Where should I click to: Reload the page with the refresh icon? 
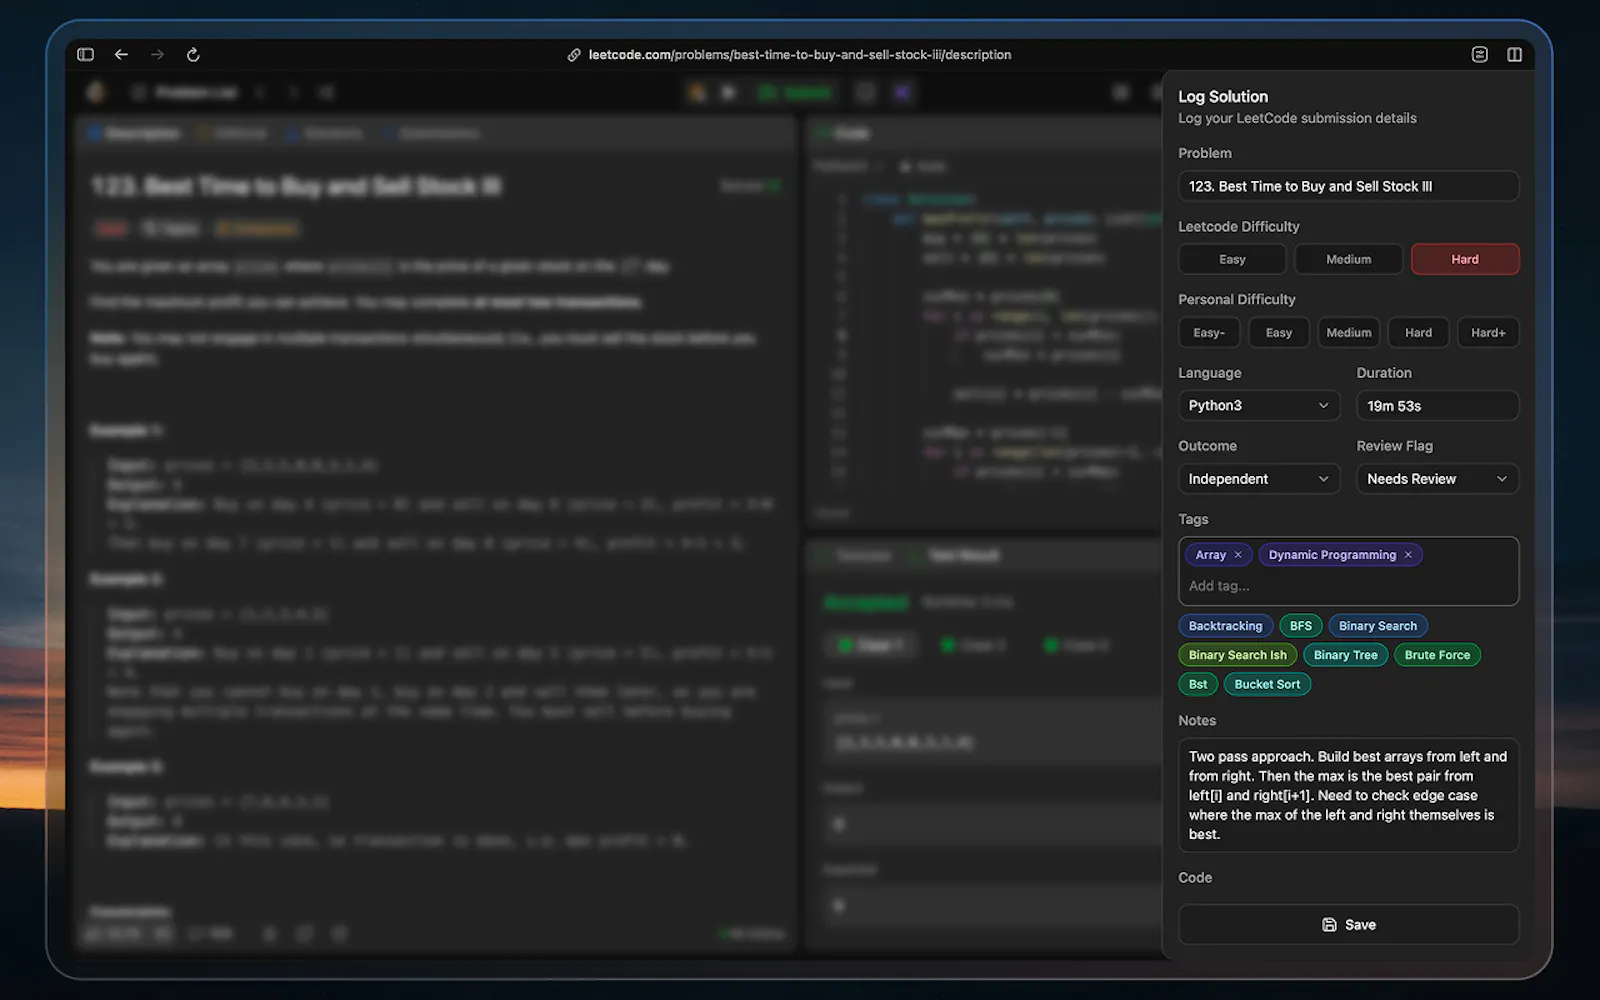tap(193, 55)
